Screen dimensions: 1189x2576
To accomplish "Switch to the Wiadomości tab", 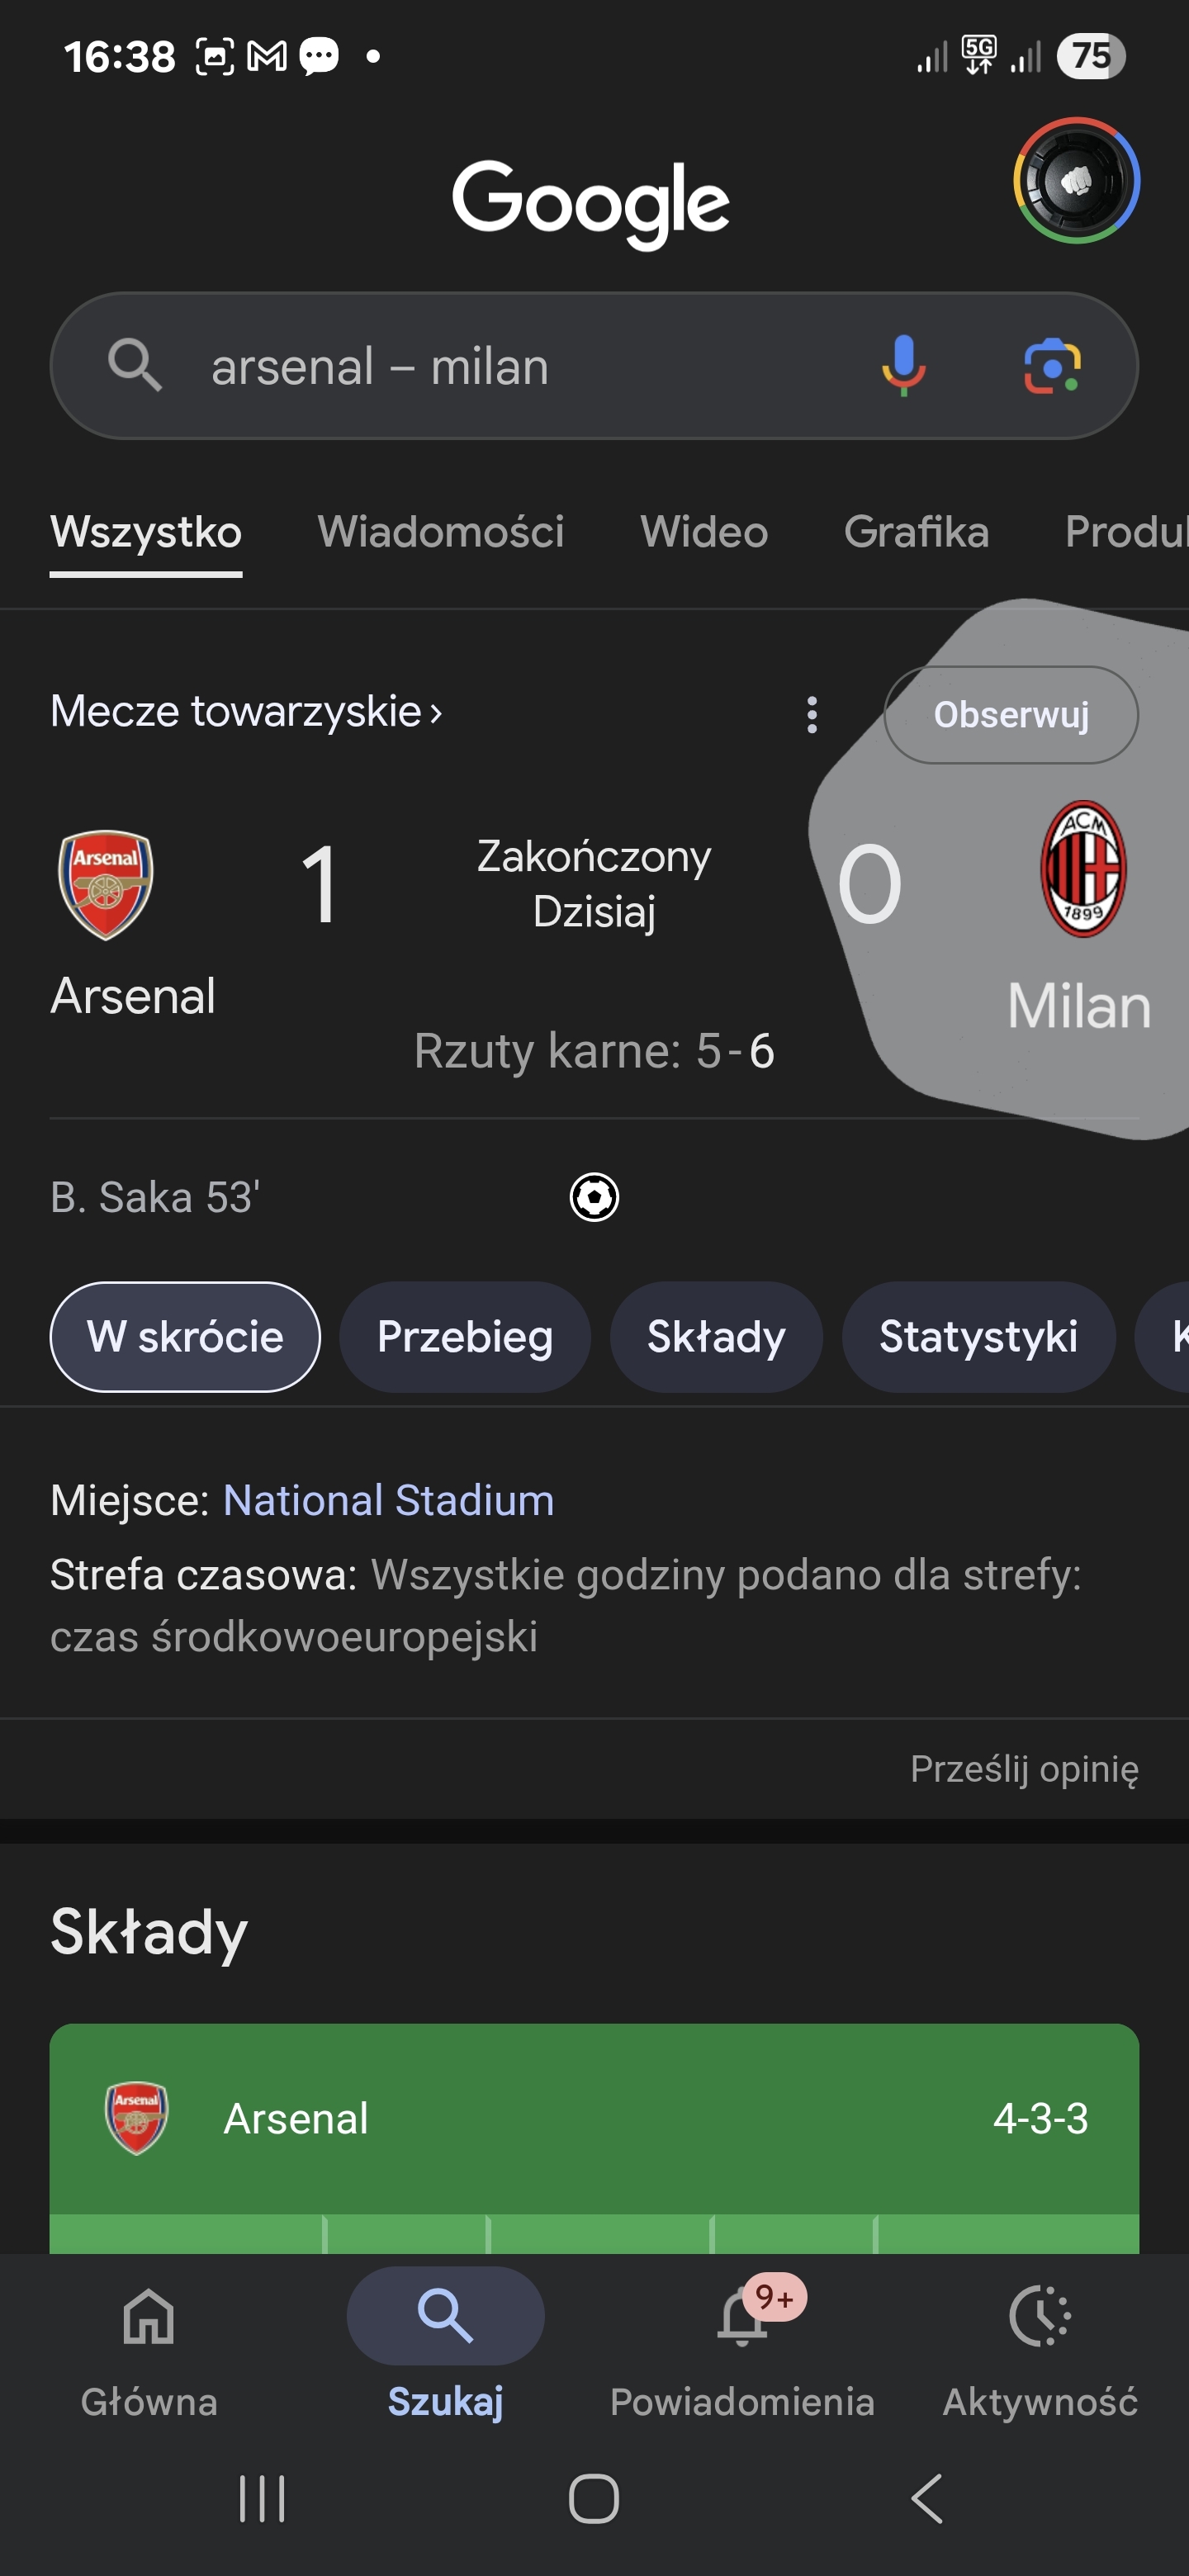I will pyautogui.click(x=441, y=532).
